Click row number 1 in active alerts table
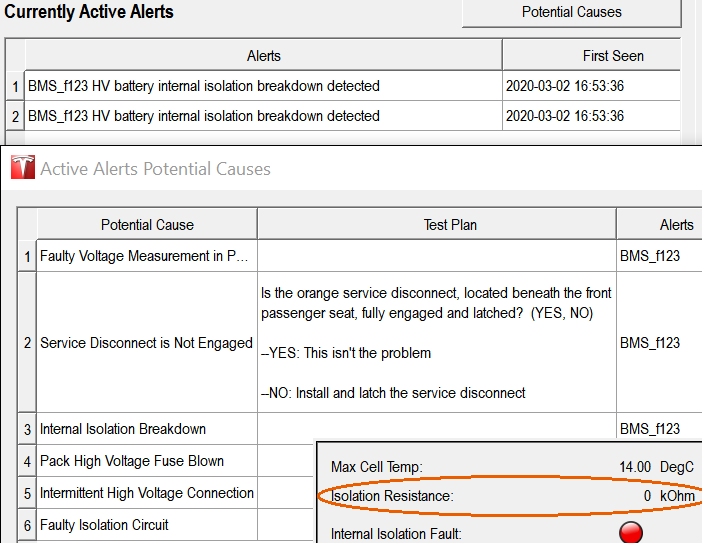Viewport: 702px width, 543px height. coord(15,86)
